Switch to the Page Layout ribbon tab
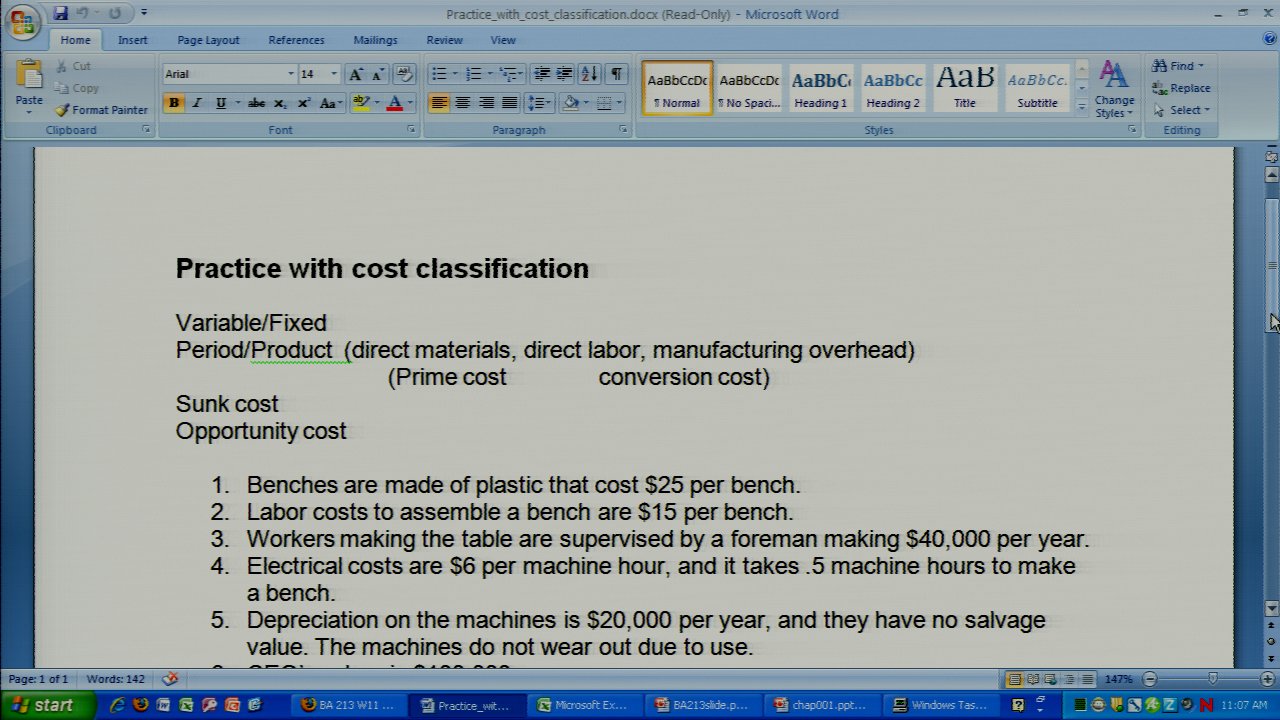The width and height of the screenshot is (1280, 720). (x=208, y=40)
